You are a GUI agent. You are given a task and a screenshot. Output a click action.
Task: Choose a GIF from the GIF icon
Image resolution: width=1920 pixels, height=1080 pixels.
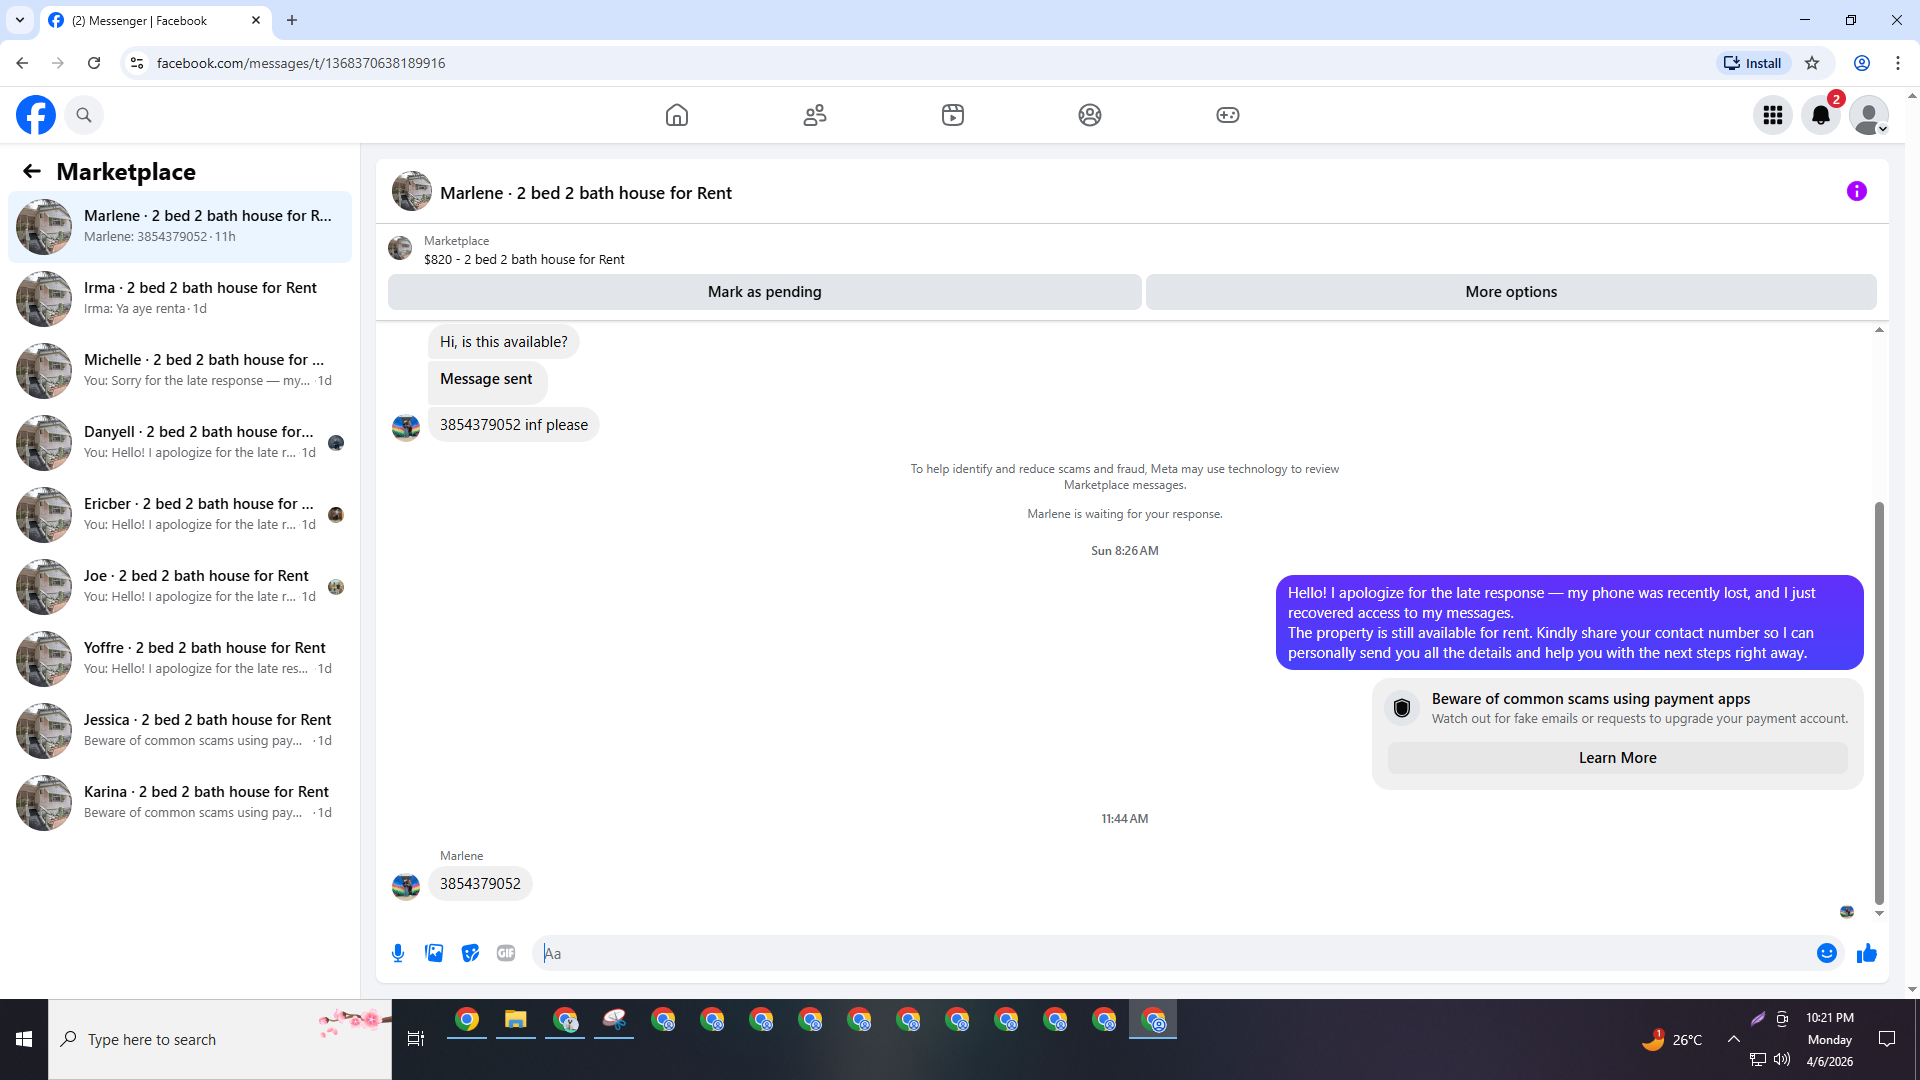pyautogui.click(x=506, y=953)
